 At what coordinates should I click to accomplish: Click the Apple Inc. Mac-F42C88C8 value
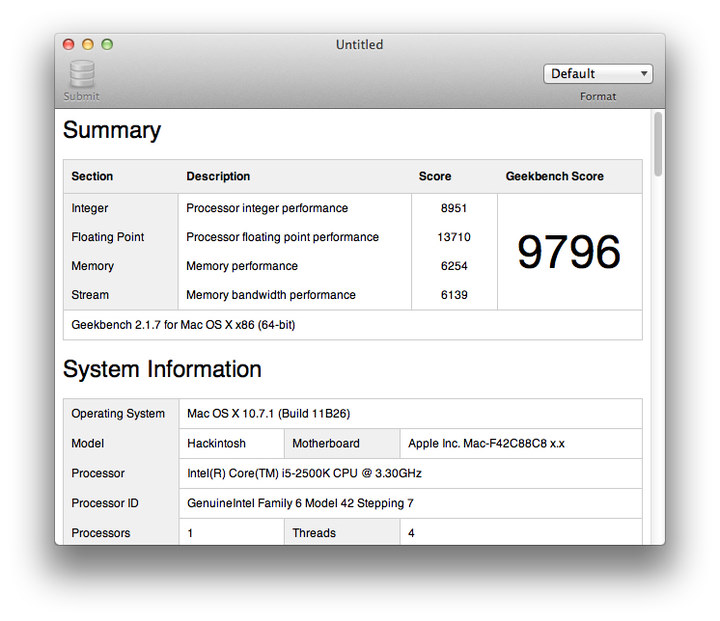click(486, 443)
